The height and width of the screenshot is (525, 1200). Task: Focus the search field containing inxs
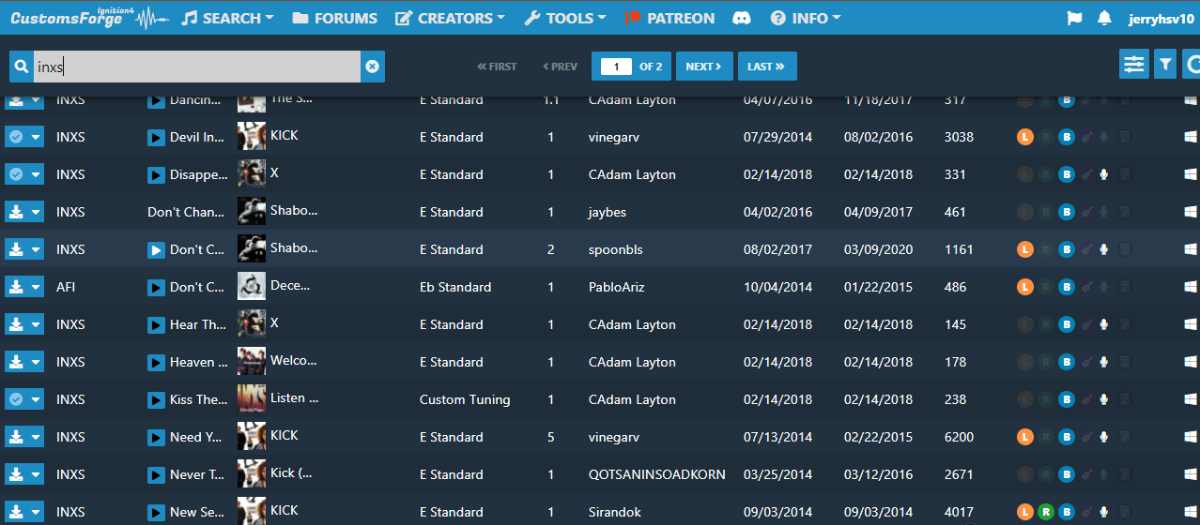click(196, 66)
